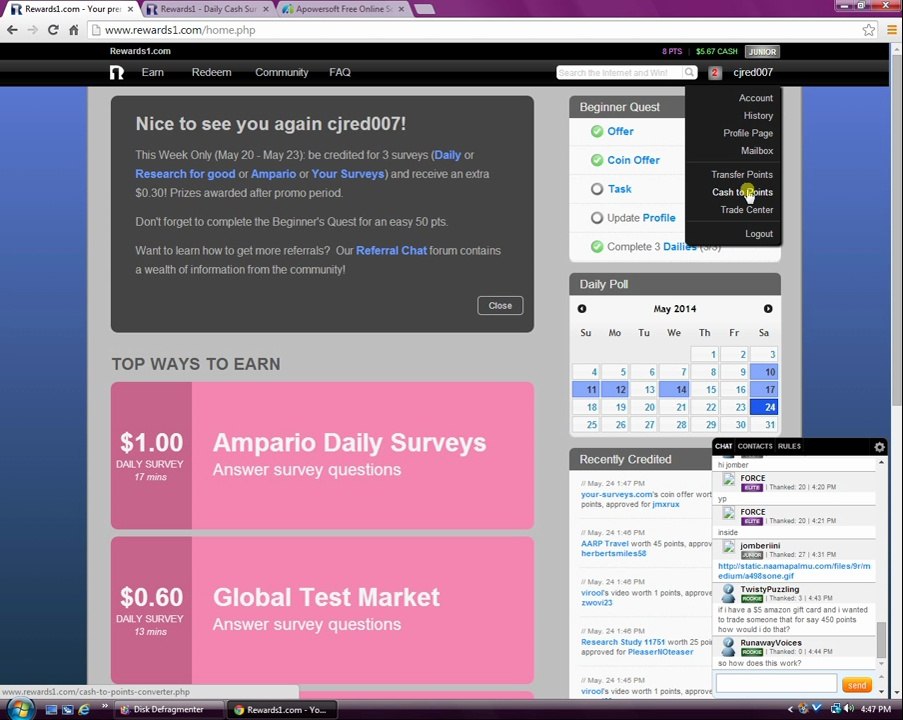Select History from user menu

(758, 116)
